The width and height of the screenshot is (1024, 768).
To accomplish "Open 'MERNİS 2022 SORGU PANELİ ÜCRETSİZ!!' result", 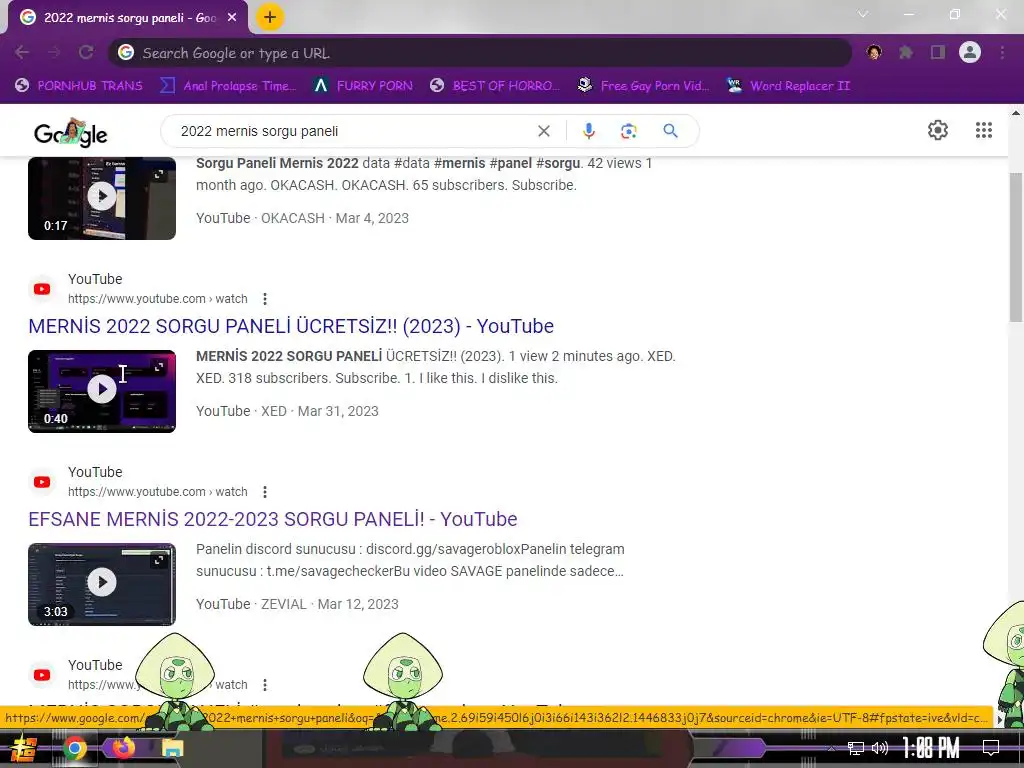I will 291,326.
